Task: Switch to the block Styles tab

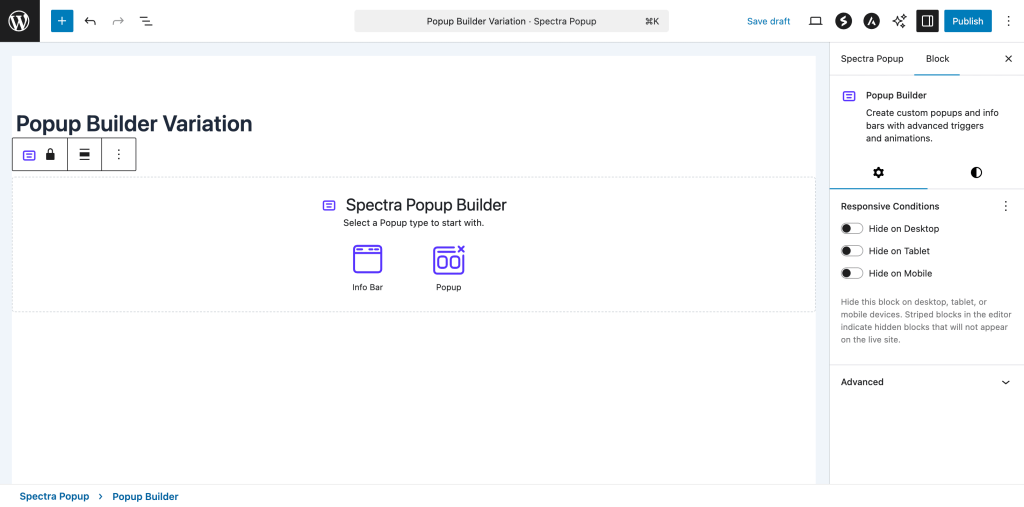Action: 976,173
